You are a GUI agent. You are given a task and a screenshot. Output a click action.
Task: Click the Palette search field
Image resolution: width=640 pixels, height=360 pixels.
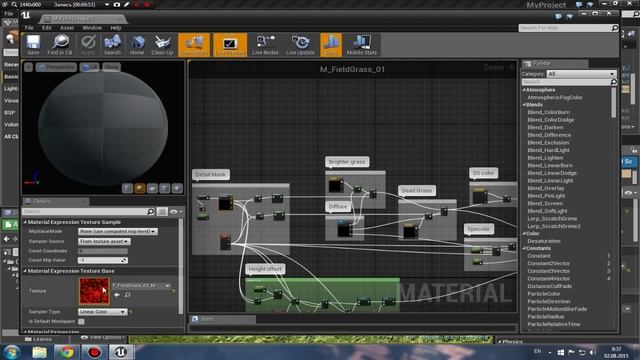(570, 82)
